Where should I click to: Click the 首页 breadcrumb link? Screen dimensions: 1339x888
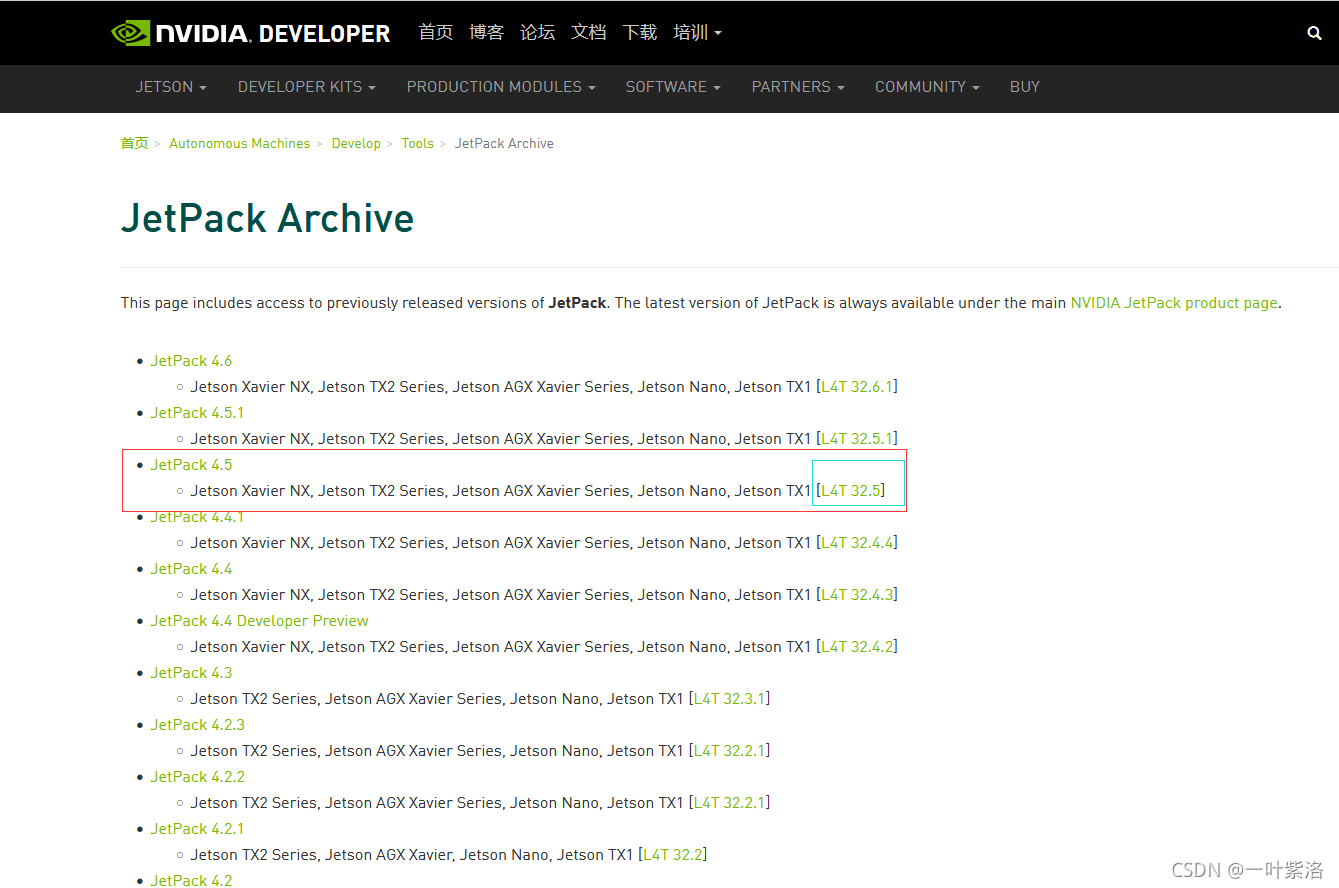point(134,144)
